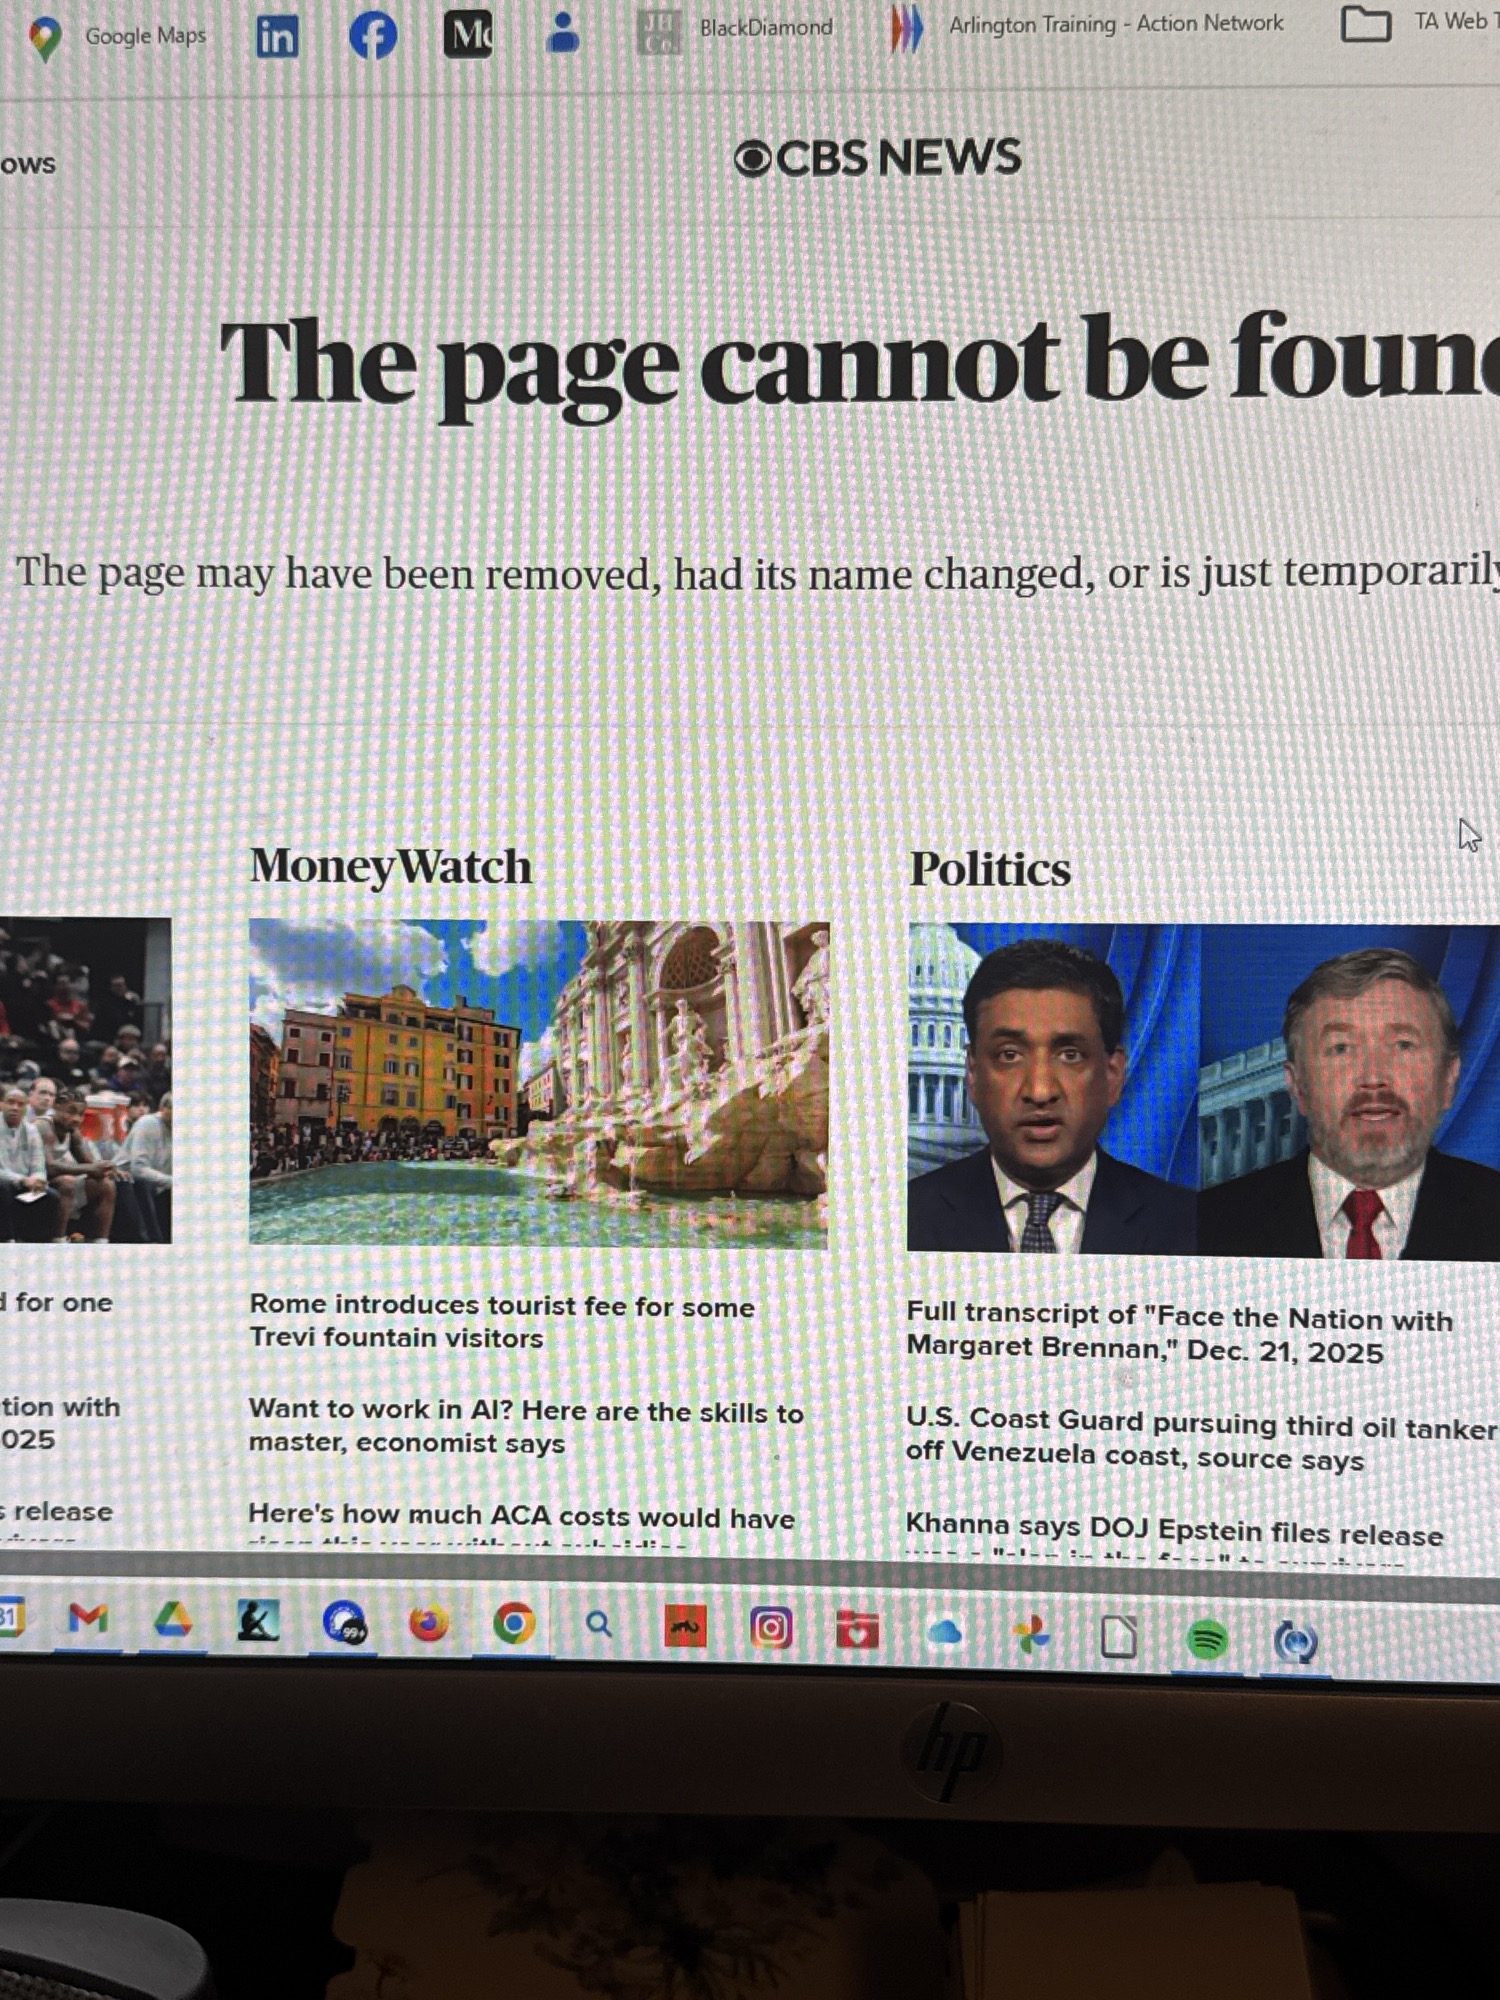
Task: Open the LinkedIn bookmark icon
Action: tap(277, 37)
